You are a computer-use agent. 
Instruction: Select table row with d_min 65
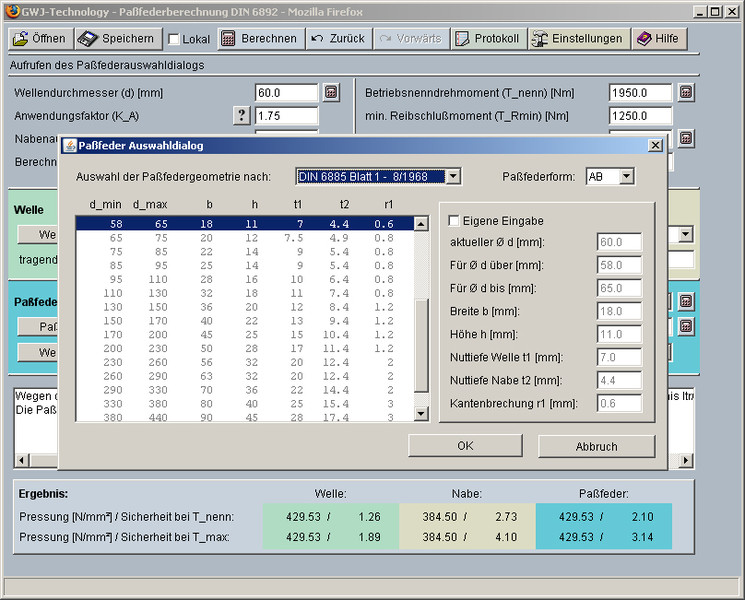pos(245,238)
